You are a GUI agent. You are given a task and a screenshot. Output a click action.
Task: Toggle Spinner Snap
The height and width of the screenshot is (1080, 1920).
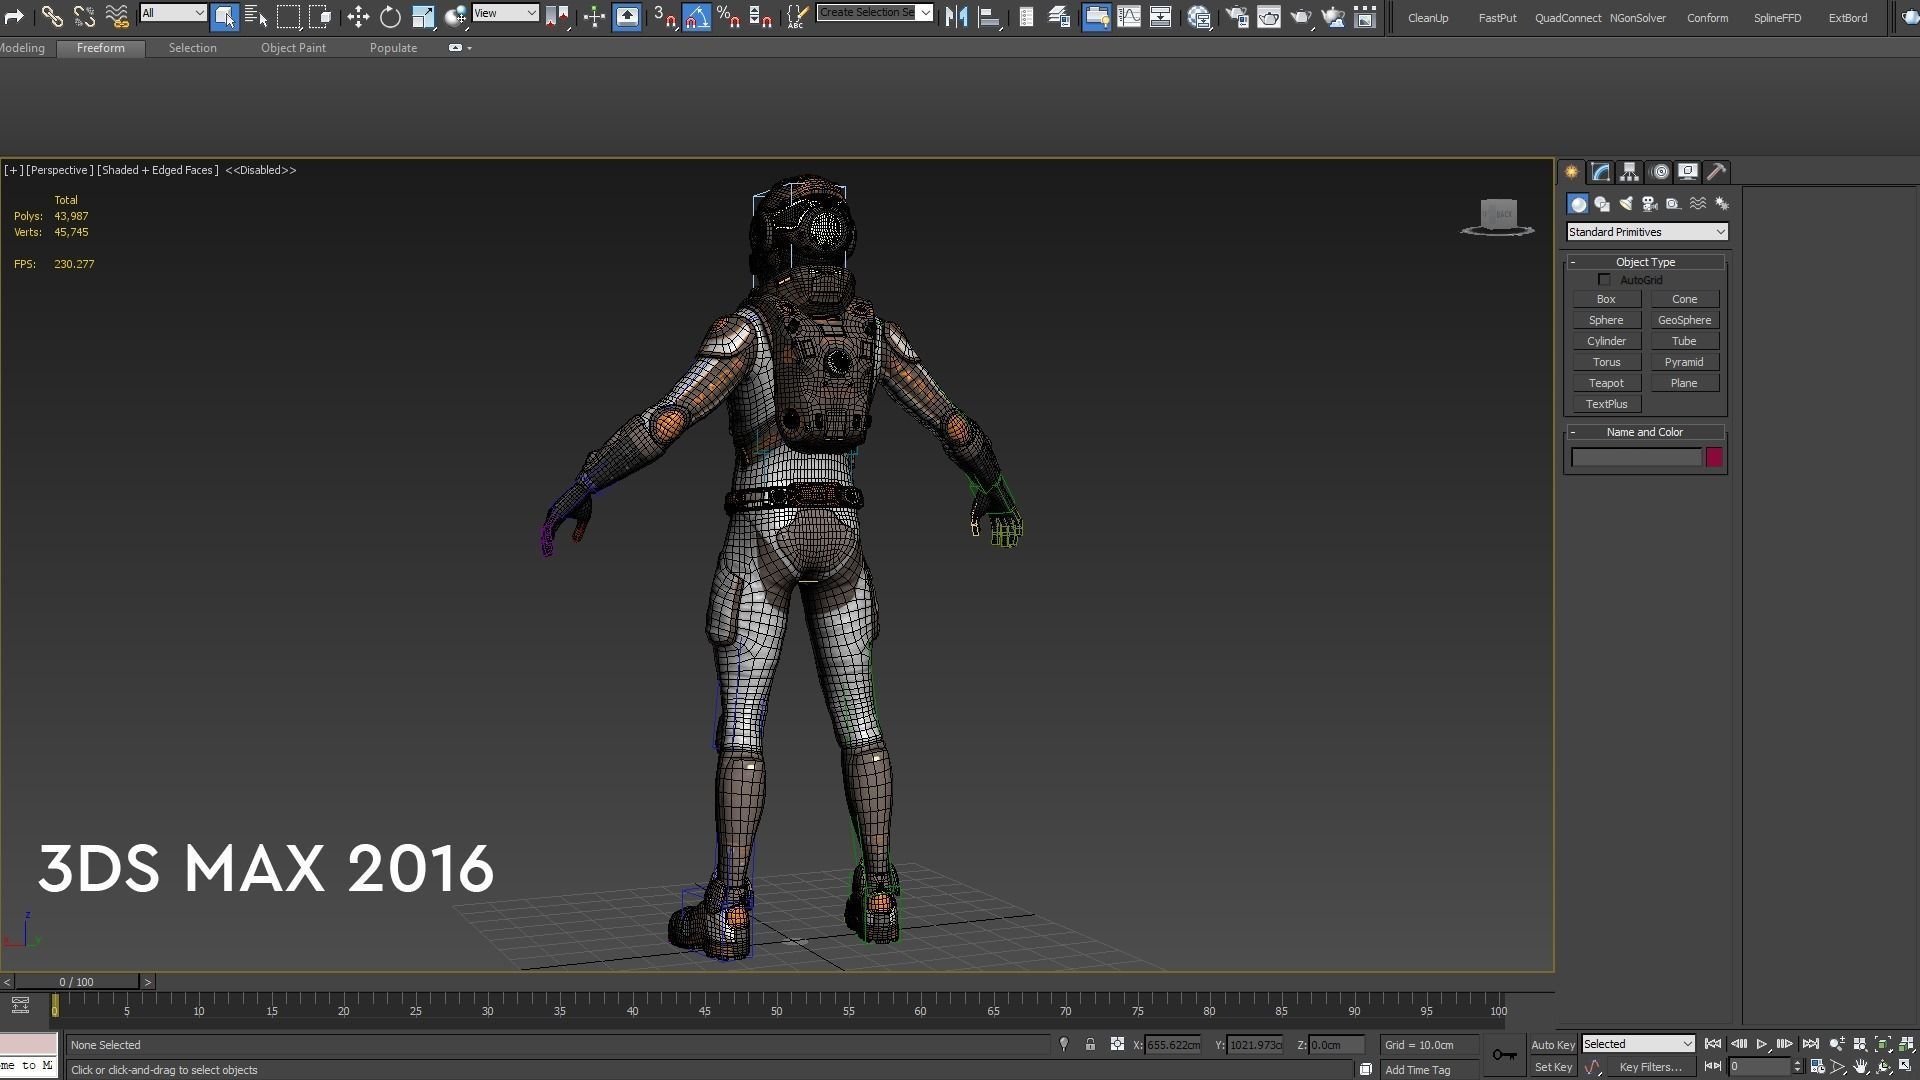pyautogui.click(x=761, y=17)
